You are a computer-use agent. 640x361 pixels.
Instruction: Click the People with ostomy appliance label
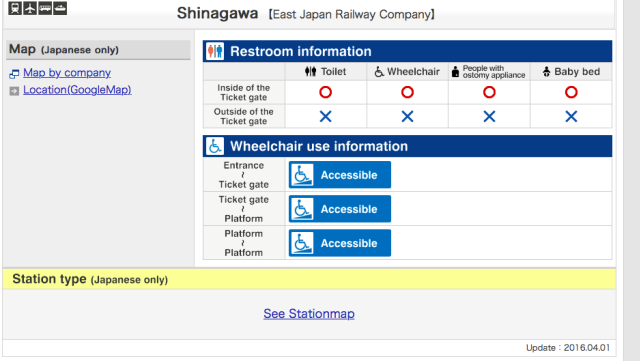[x=494, y=71]
